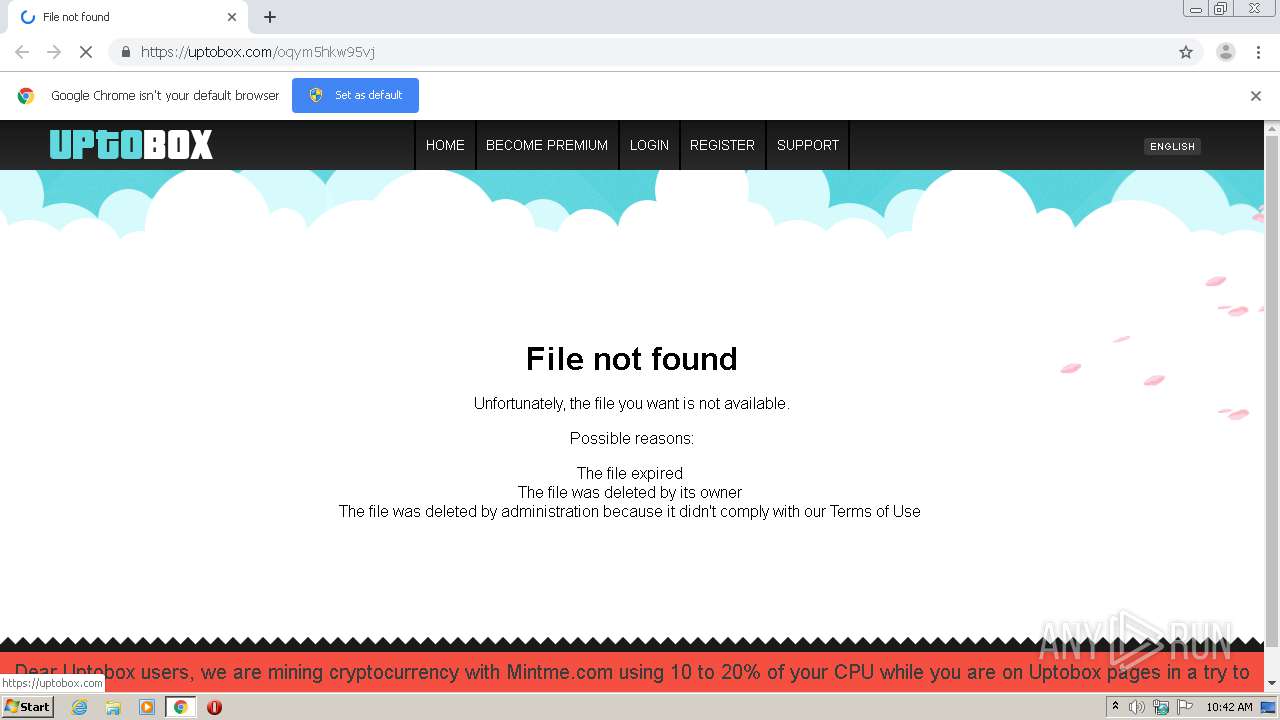Click the red Mintme.com mining notice banner
1280x720 pixels.
pyautogui.click(x=632, y=672)
